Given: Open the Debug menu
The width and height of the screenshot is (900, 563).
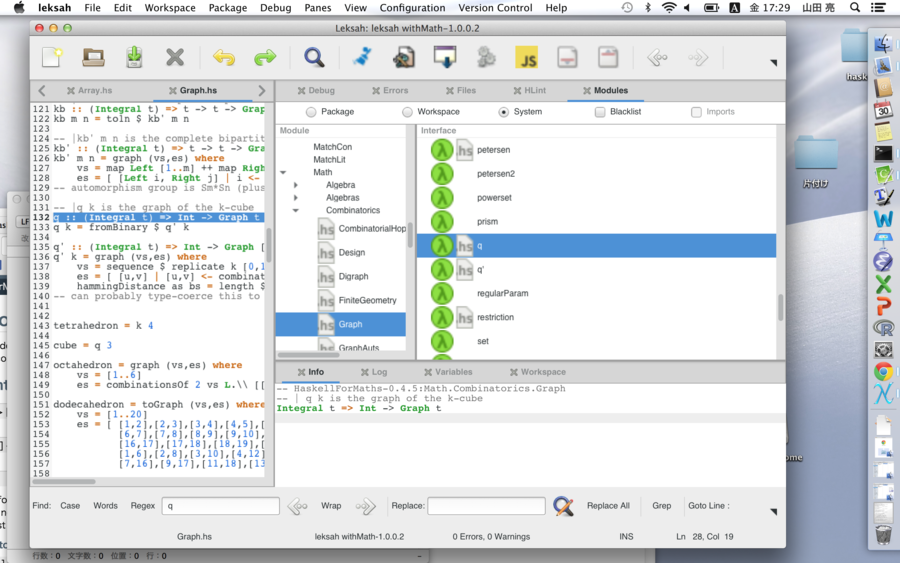Looking at the screenshot, I should pos(276,7).
